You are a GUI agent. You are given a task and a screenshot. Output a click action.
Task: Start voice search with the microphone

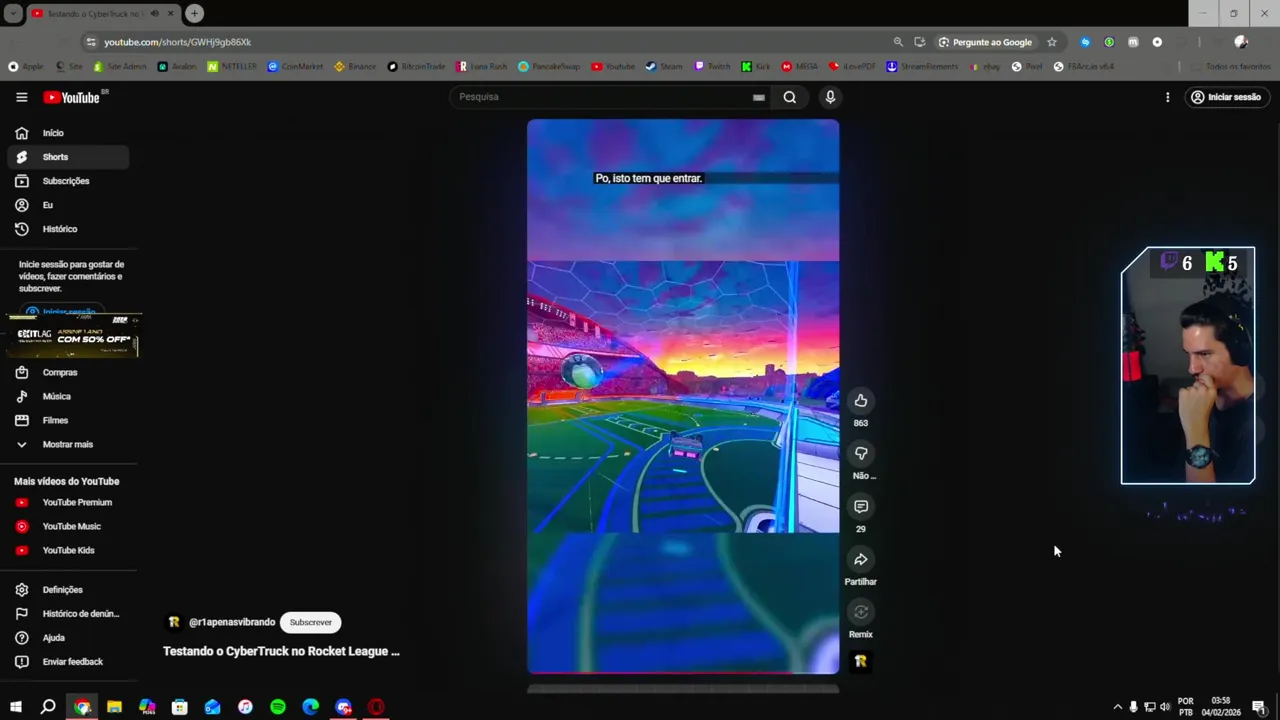(x=830, y=97)
